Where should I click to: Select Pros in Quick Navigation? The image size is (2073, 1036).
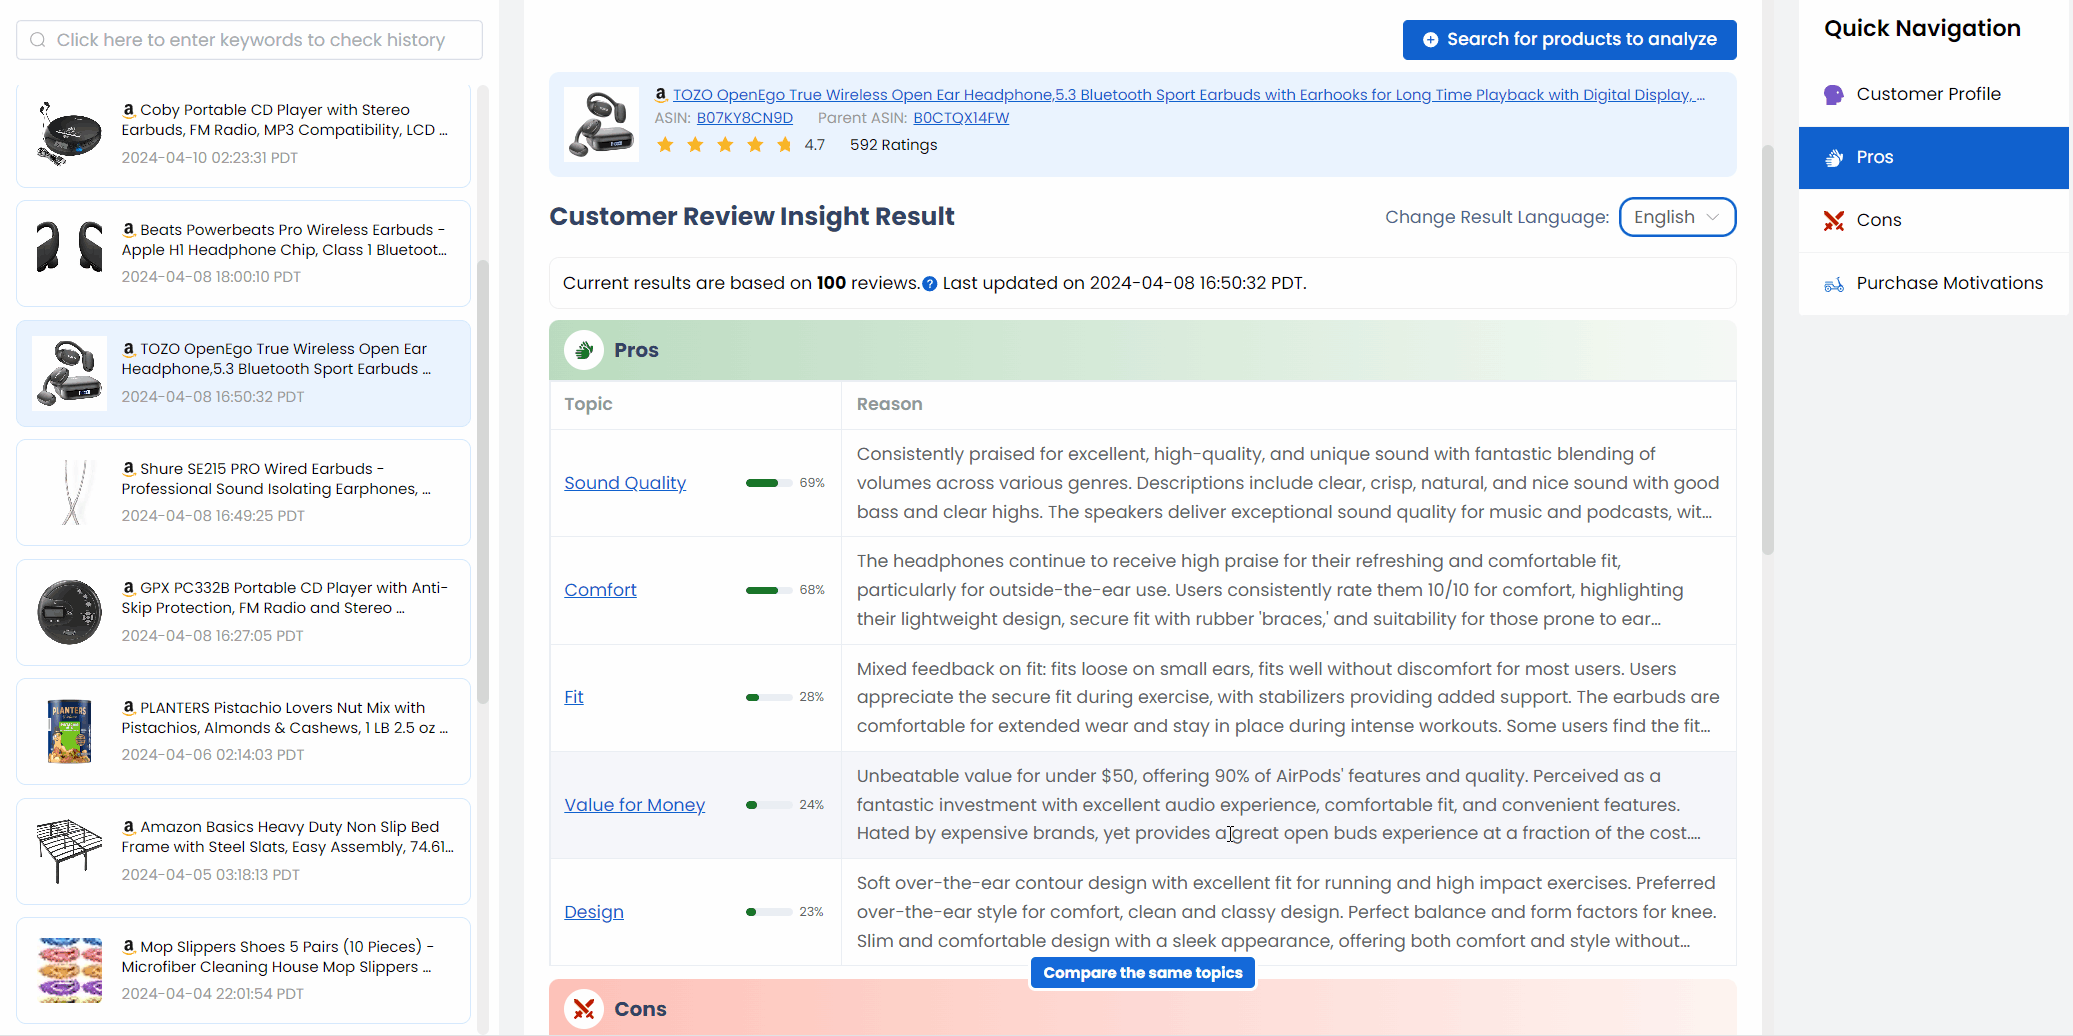(x=1933, y=157)
